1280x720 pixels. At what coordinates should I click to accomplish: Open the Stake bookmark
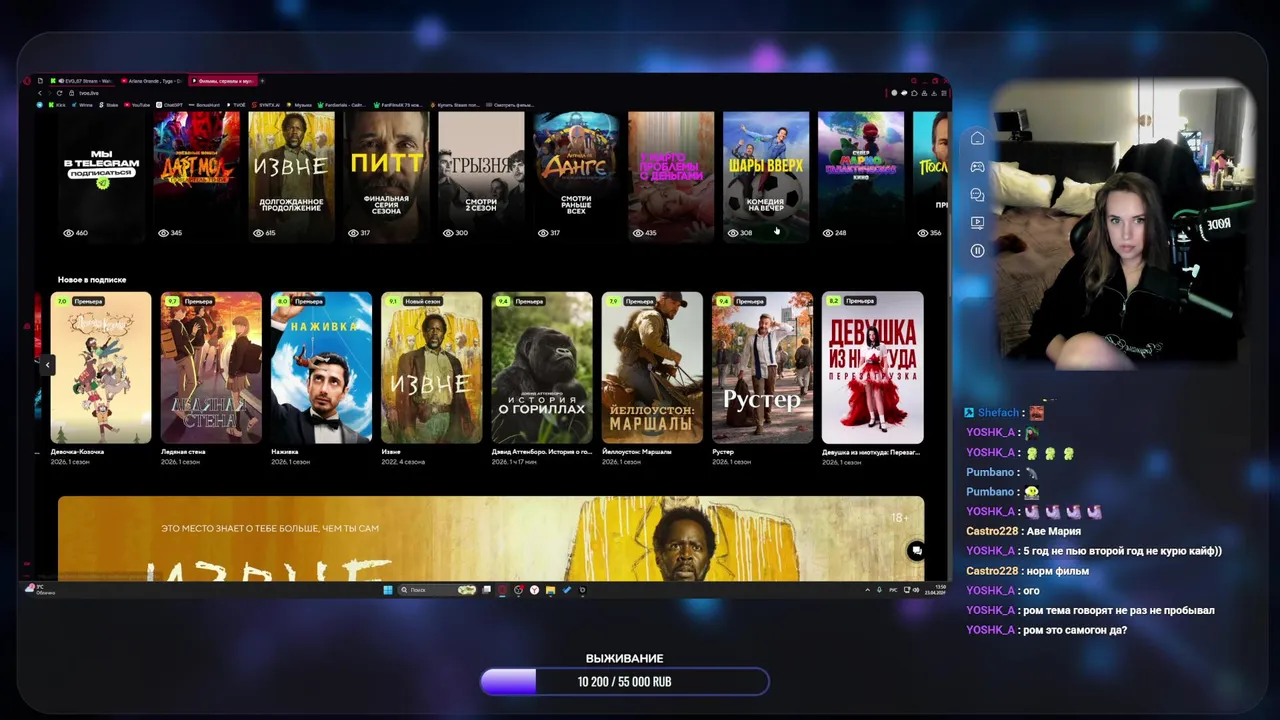108,105
